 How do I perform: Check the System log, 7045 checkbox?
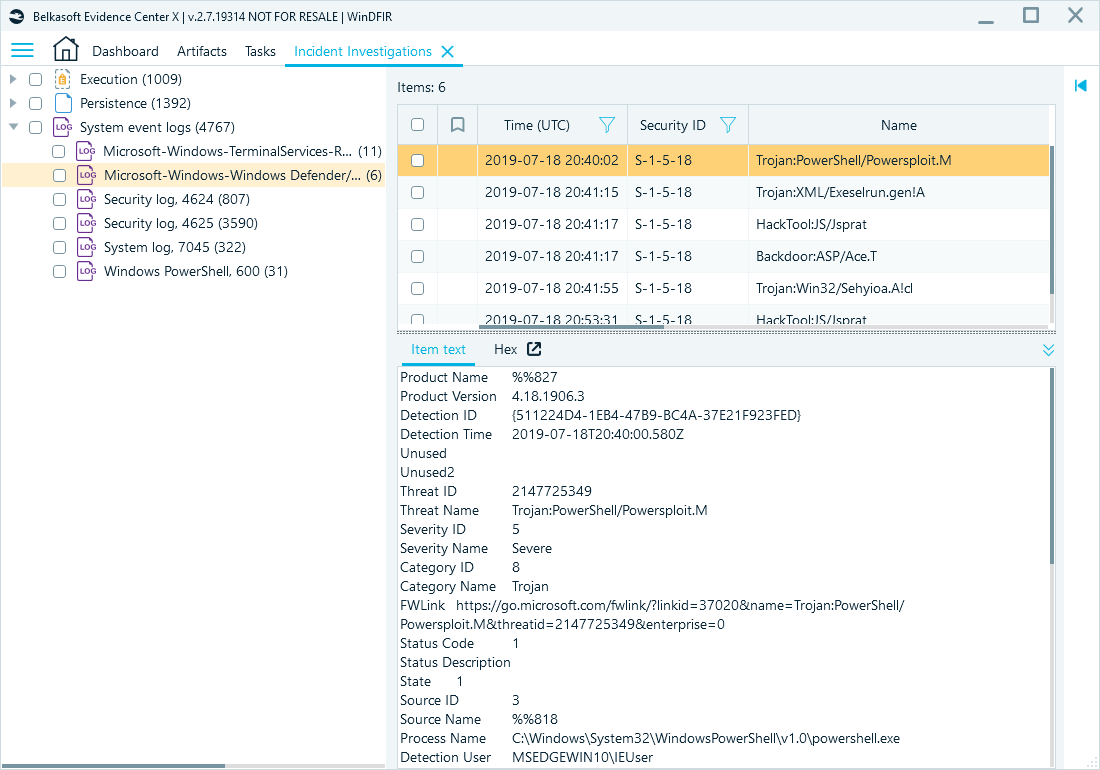[x=60, y=247]
